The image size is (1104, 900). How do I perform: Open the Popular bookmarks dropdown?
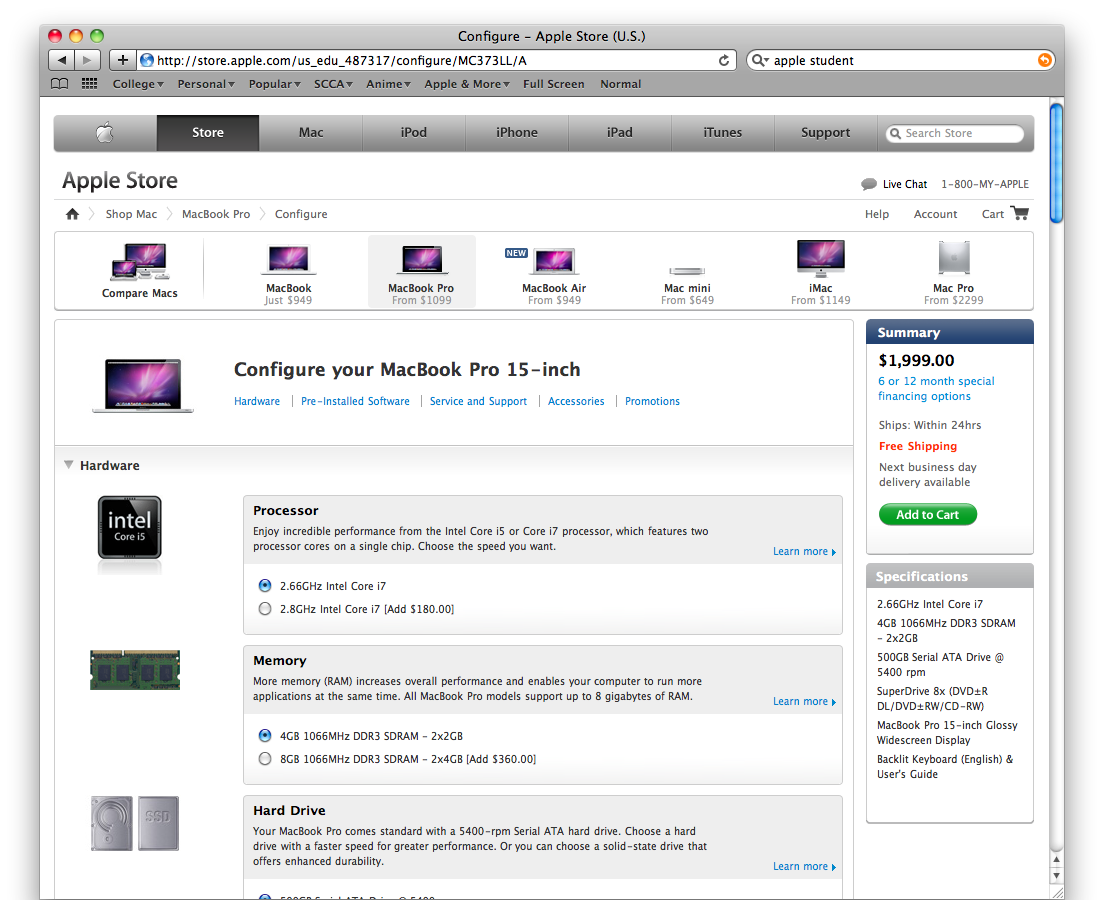pyautogui.click(x=275, y=84)
